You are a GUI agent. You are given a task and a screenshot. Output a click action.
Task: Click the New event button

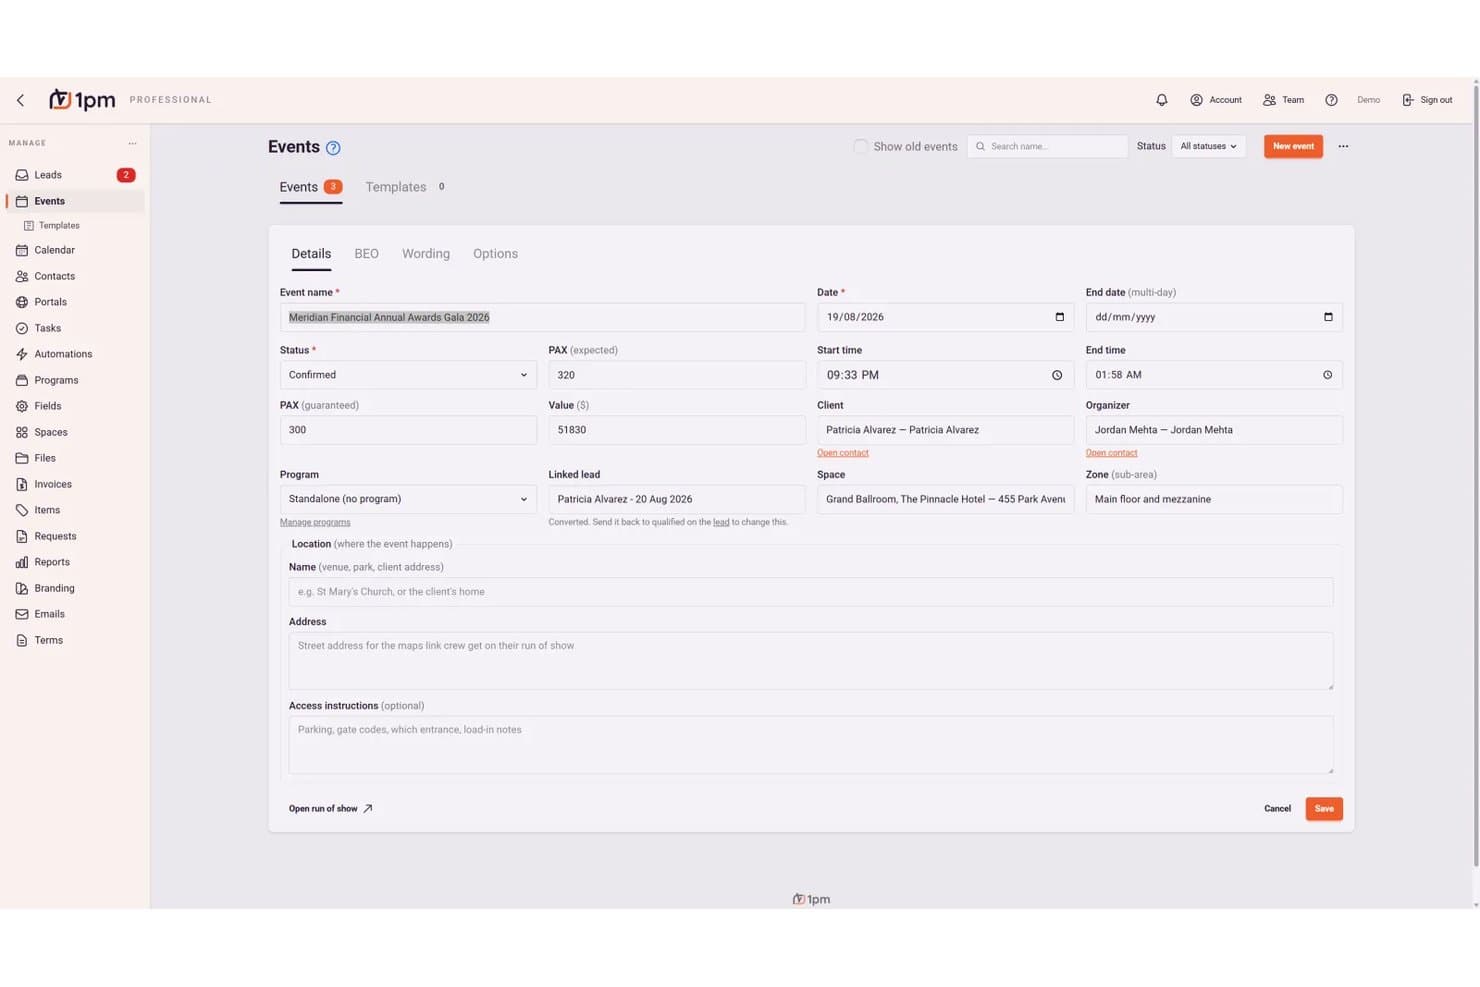tap(1293, 146)
